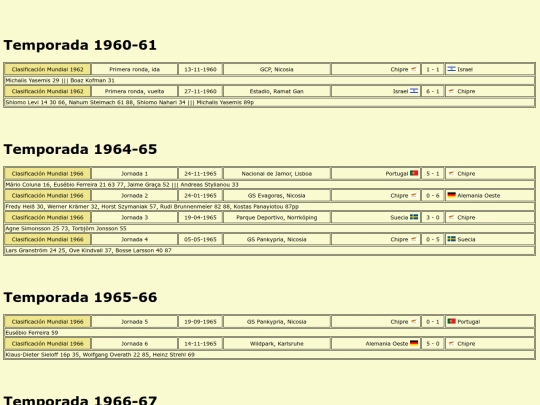Click scorers line starting with Klaus-Dieter Sieloff
The width and height of the screenshot is (540, 405).
pyautogui.click(x=269, y=355)
